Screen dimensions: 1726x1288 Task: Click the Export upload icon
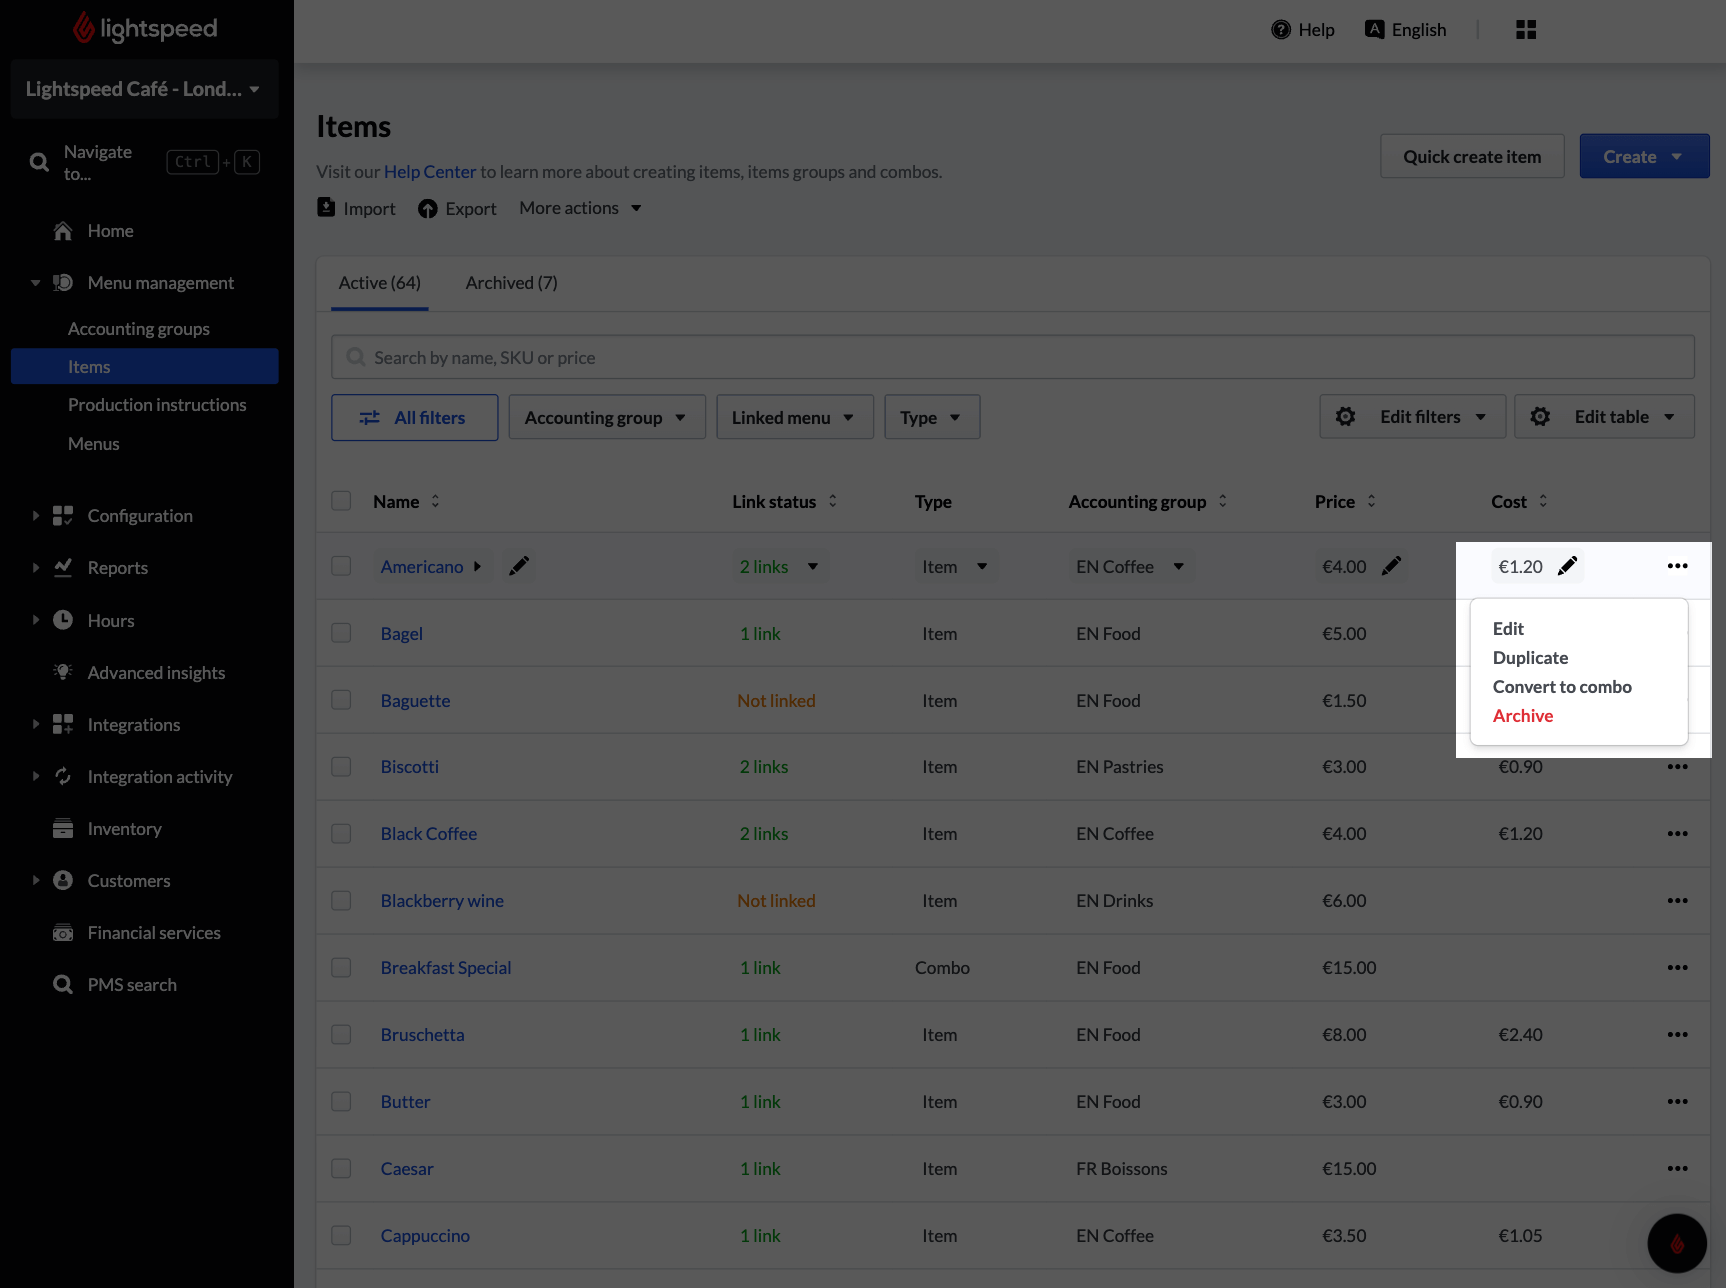pyautogui.click(x=428, y=208)
